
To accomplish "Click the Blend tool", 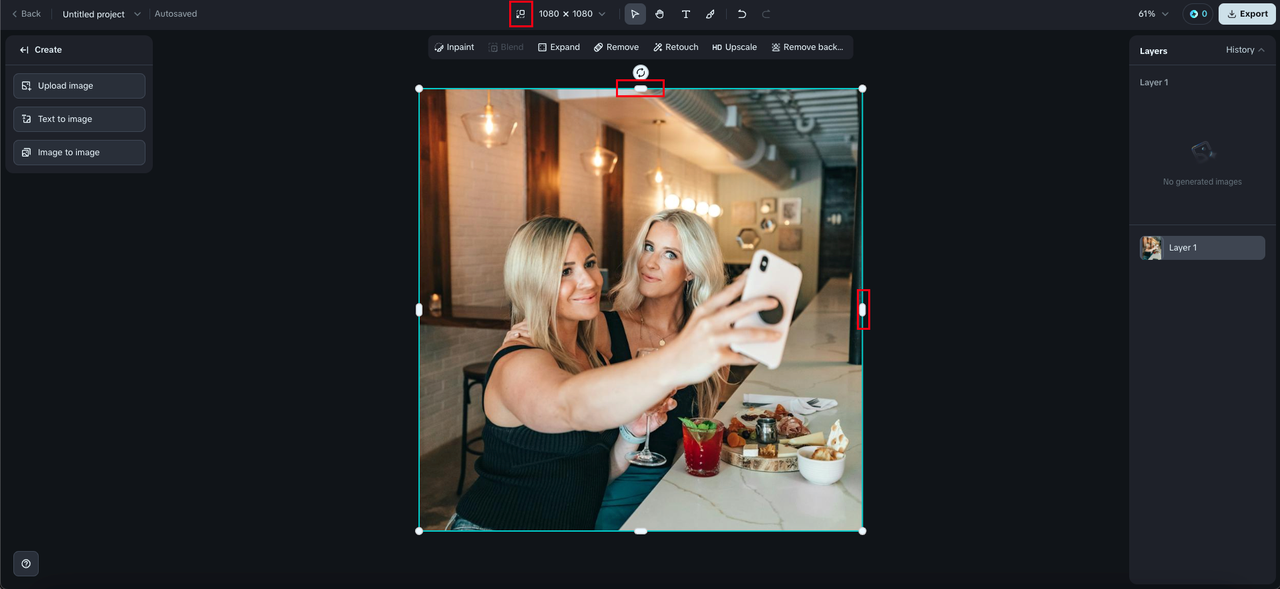I will coord(506,47).
